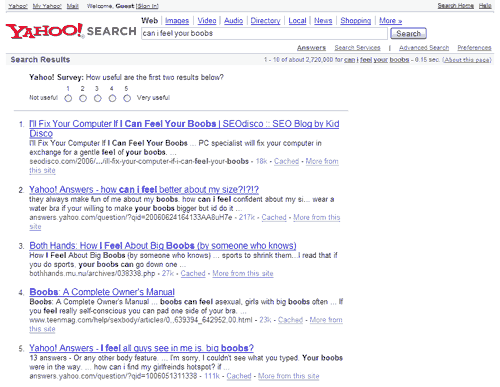Focus the search query input field

(x=264, y=33)
